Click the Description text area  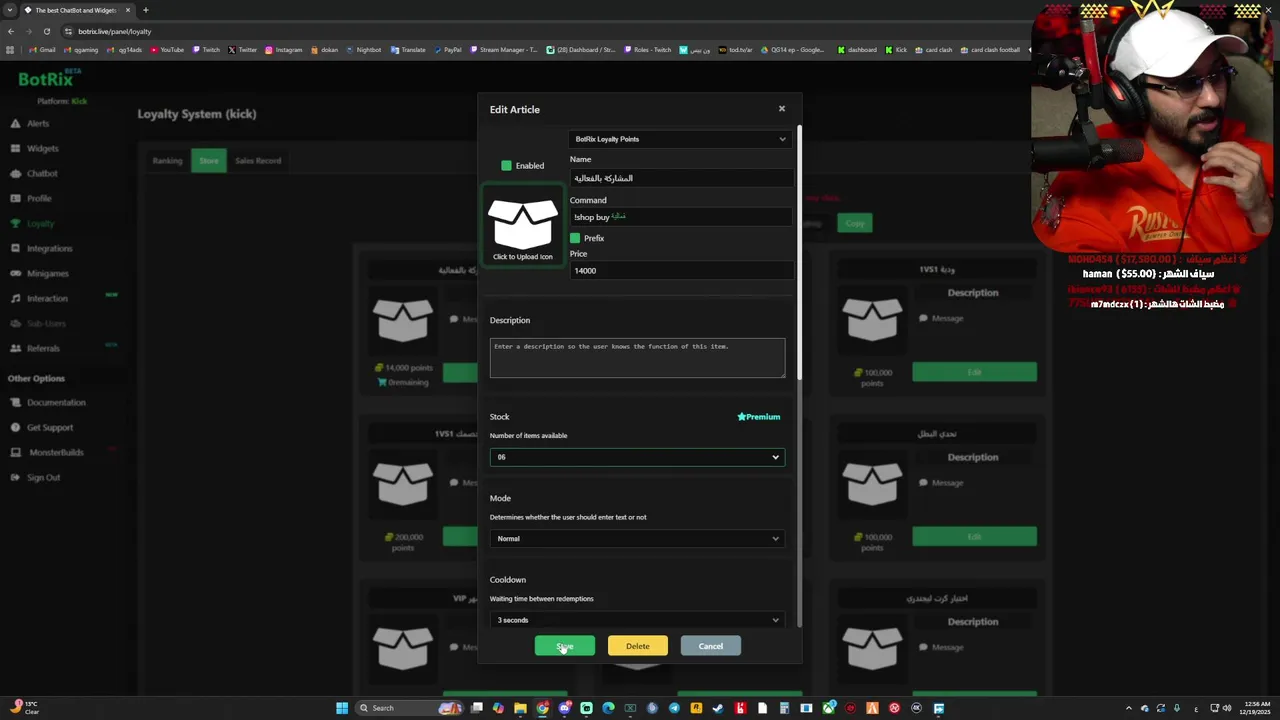pos(637,358)
